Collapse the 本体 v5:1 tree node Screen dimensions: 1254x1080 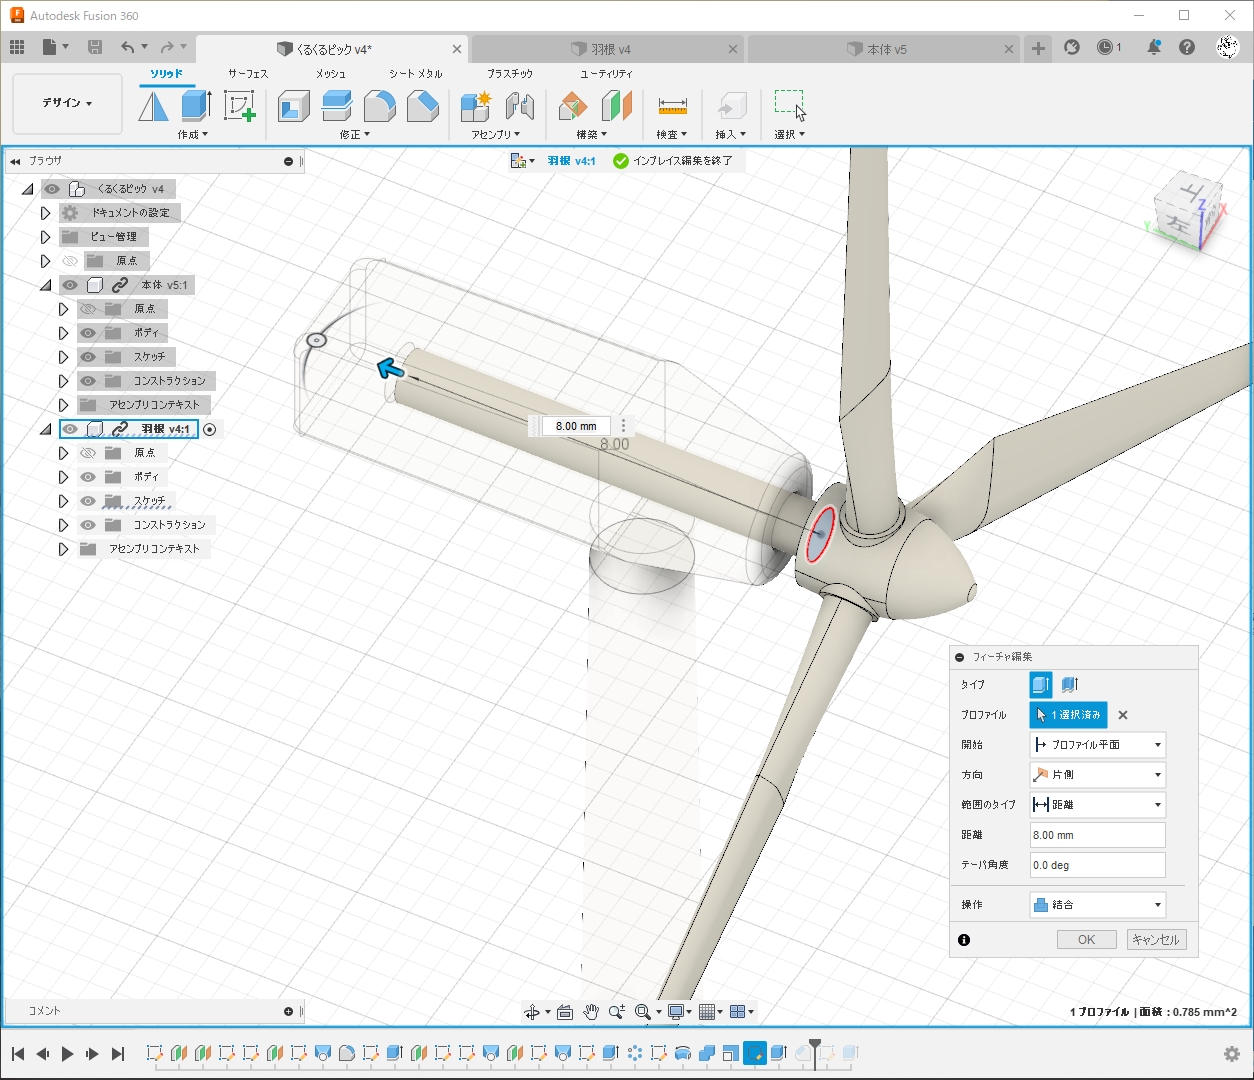click(45, 285)
